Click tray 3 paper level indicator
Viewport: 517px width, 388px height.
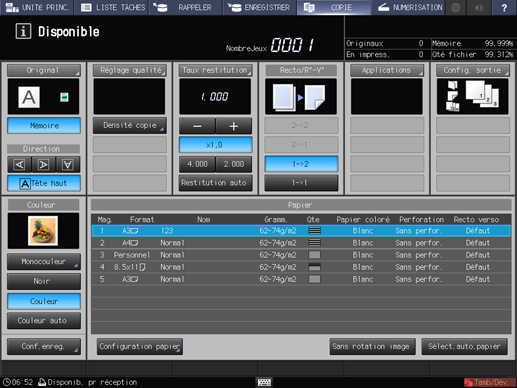[314, 255]
